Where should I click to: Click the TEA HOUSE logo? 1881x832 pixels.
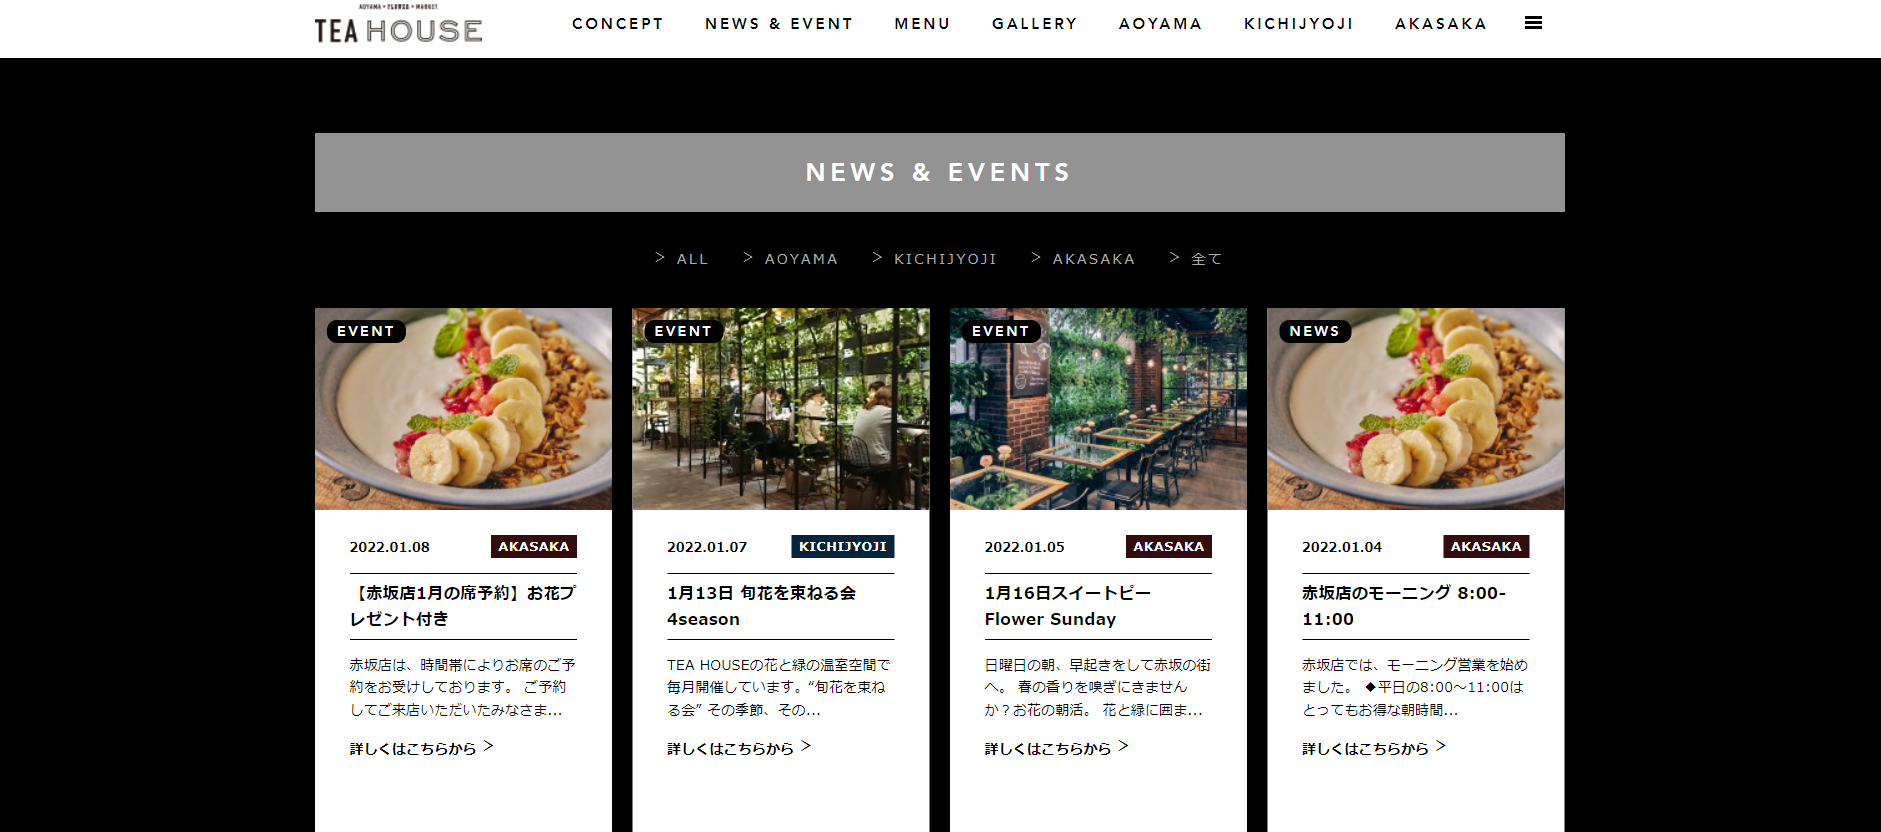click(x=398, y=25)
